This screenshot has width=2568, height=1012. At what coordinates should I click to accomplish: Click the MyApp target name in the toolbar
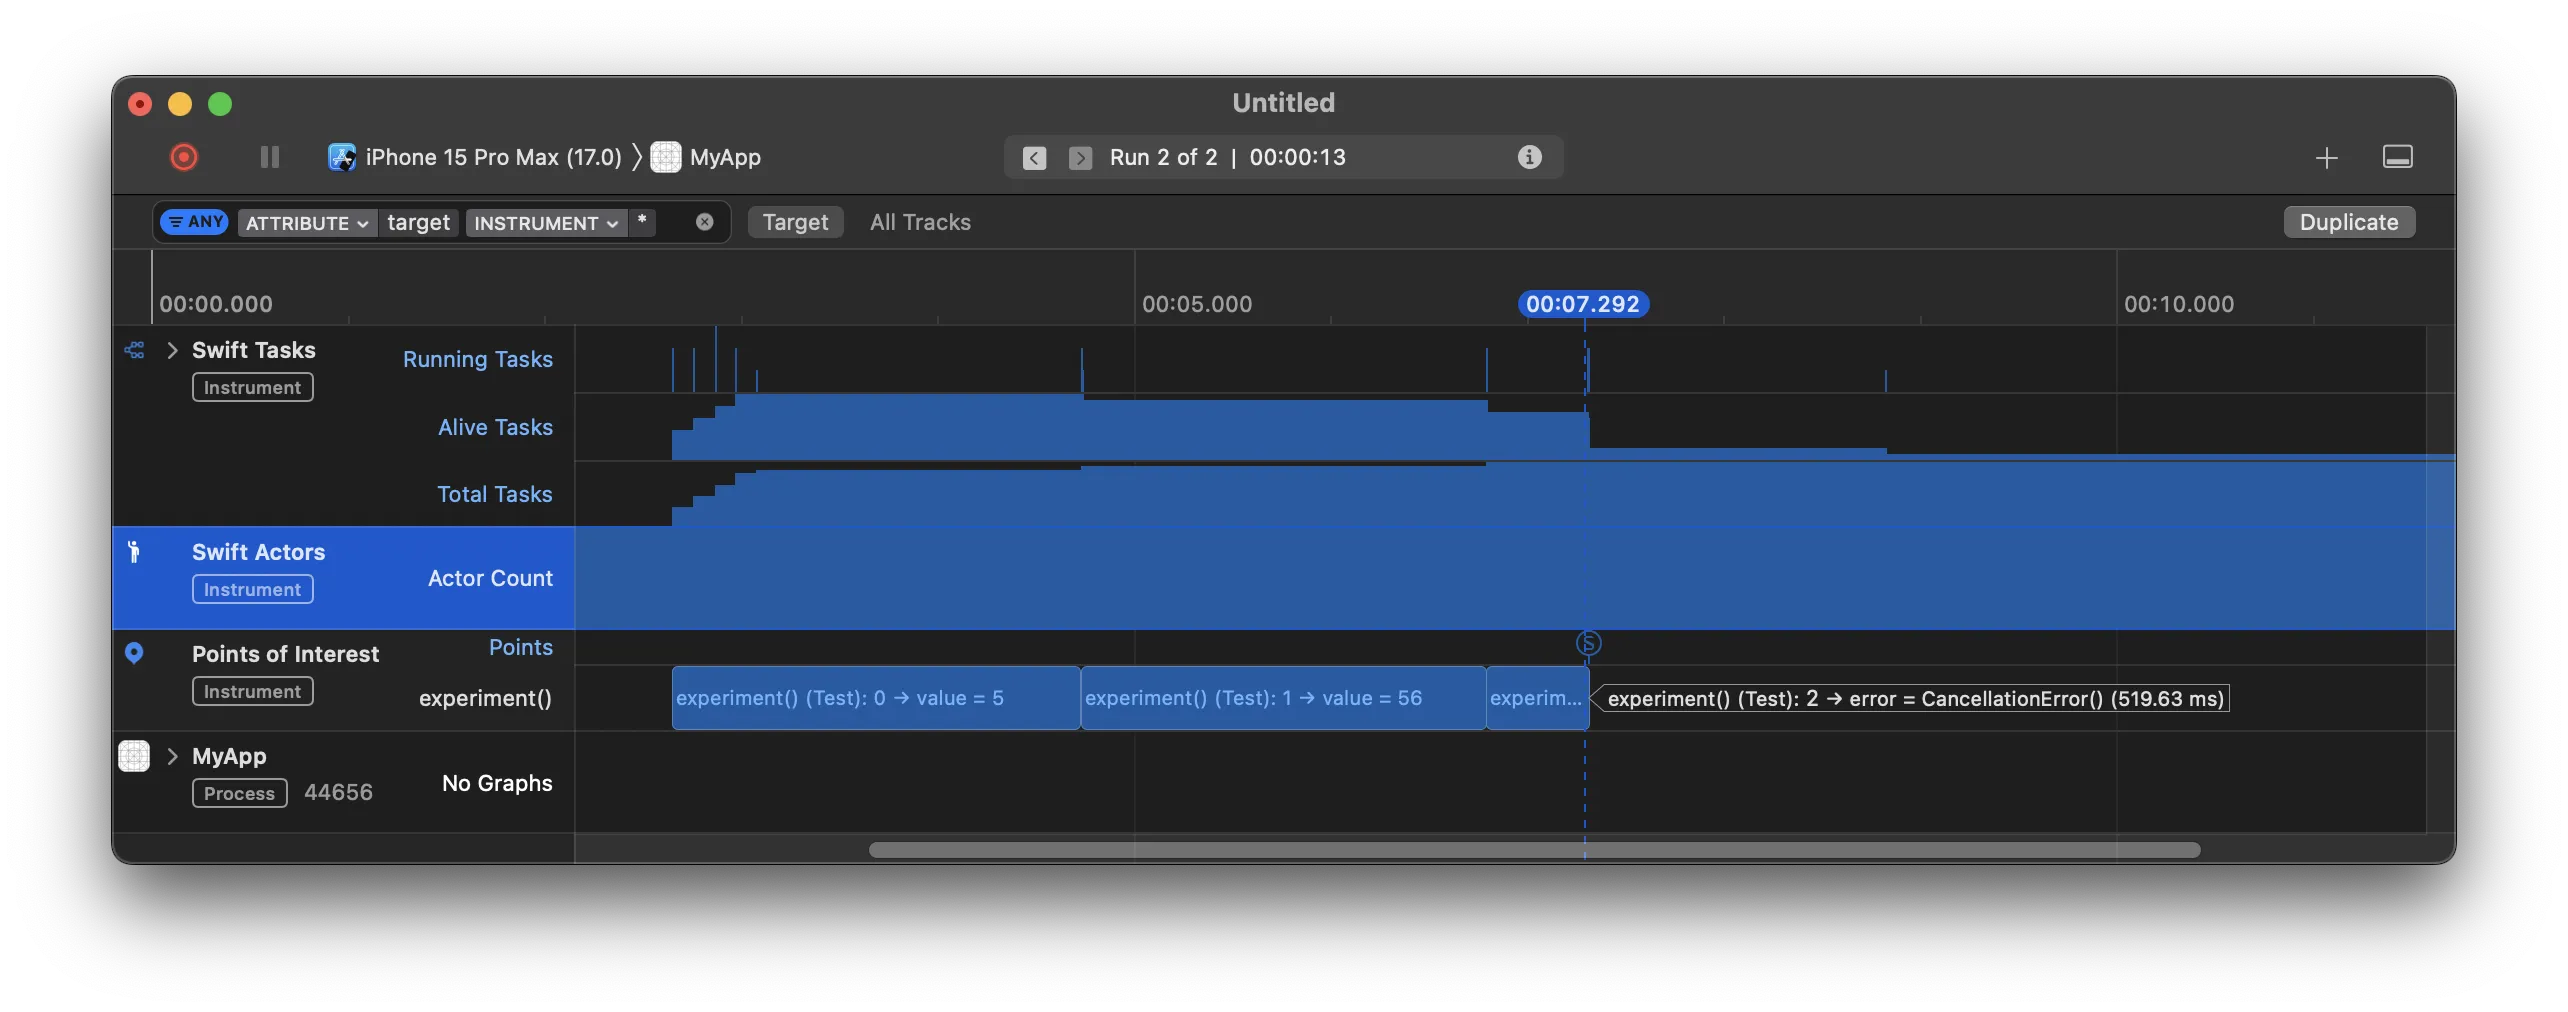point(725,157)
